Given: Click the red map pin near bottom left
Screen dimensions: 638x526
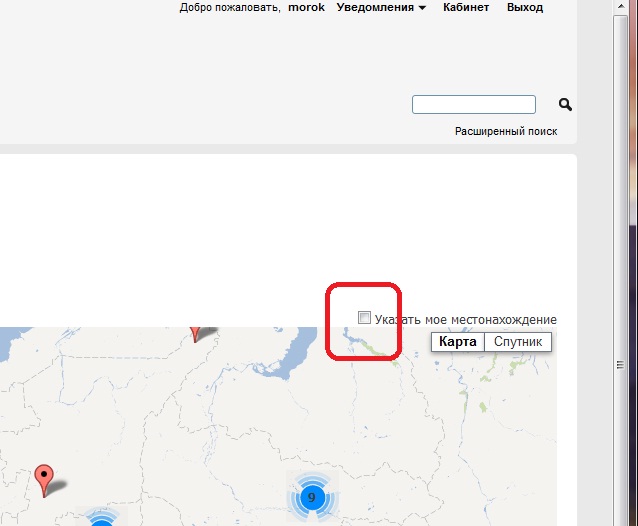Looking at the screenshot, I should (44, 481).
